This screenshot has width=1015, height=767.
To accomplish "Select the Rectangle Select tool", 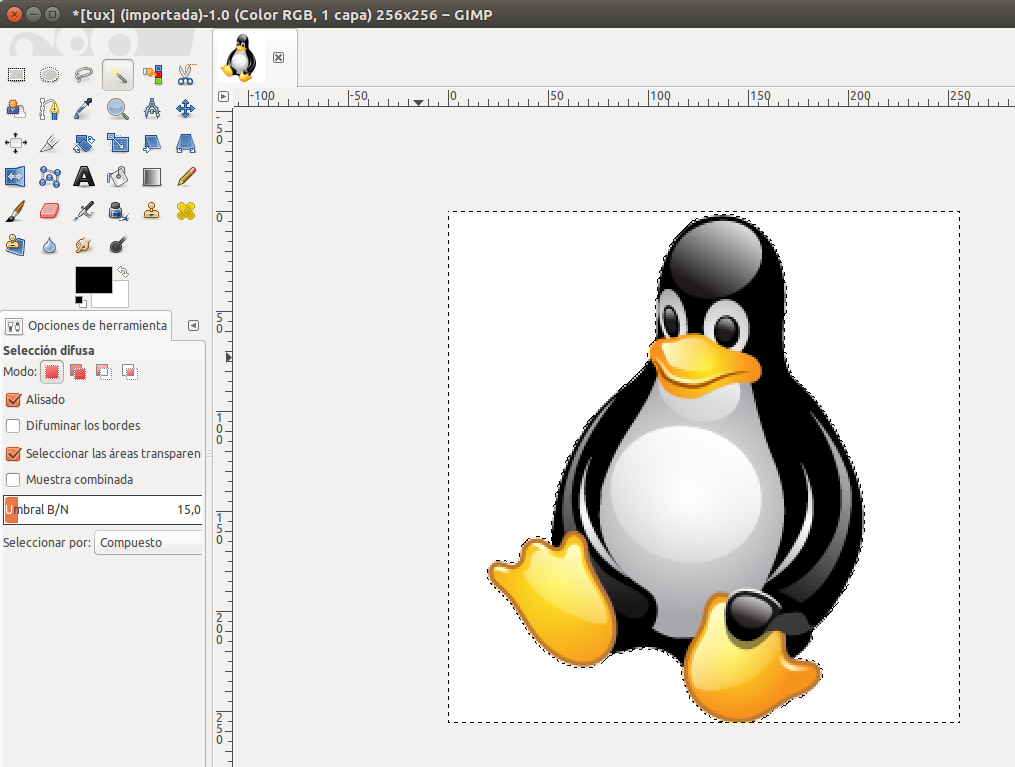I will point(16,74).
